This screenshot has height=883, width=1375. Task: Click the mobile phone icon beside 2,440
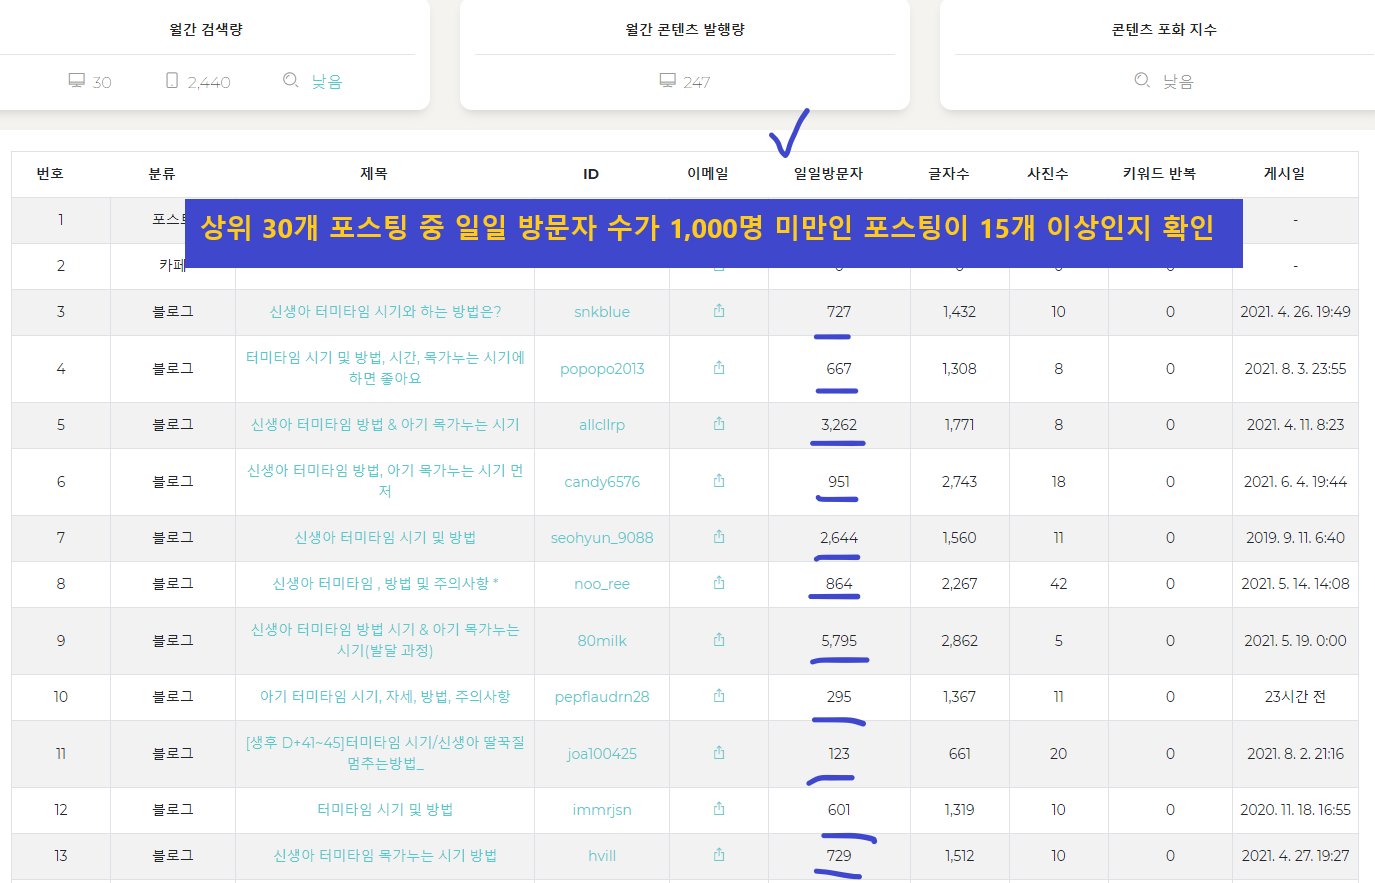tap(172, 81)
